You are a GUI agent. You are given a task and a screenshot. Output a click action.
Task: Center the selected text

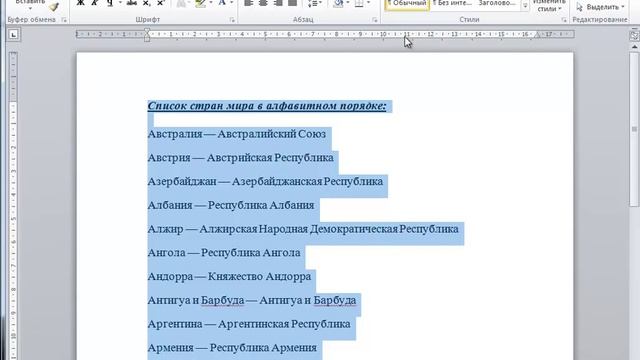[263, 3]
